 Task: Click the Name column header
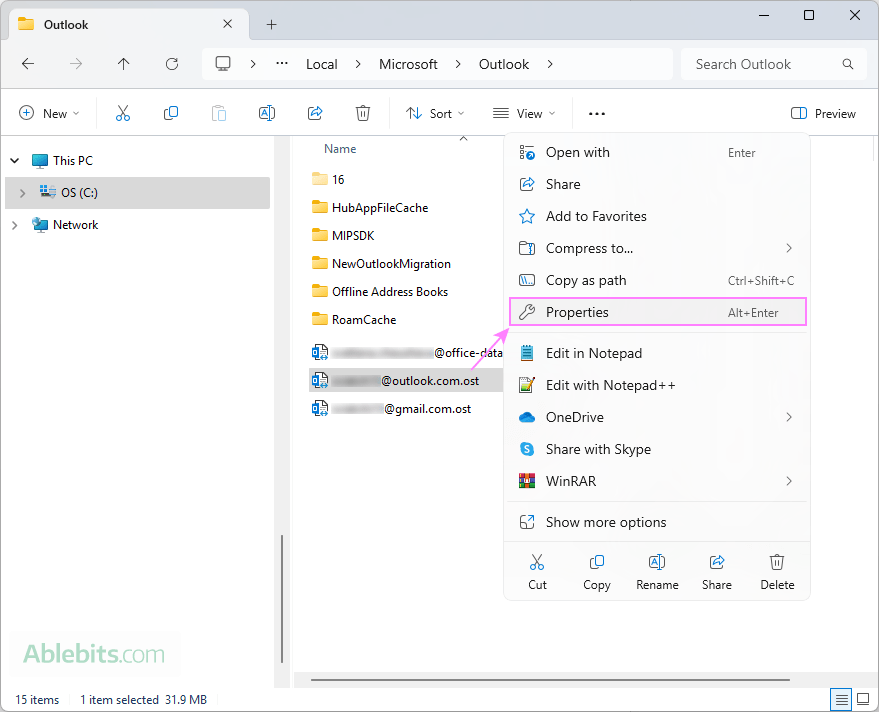(340, 149)
